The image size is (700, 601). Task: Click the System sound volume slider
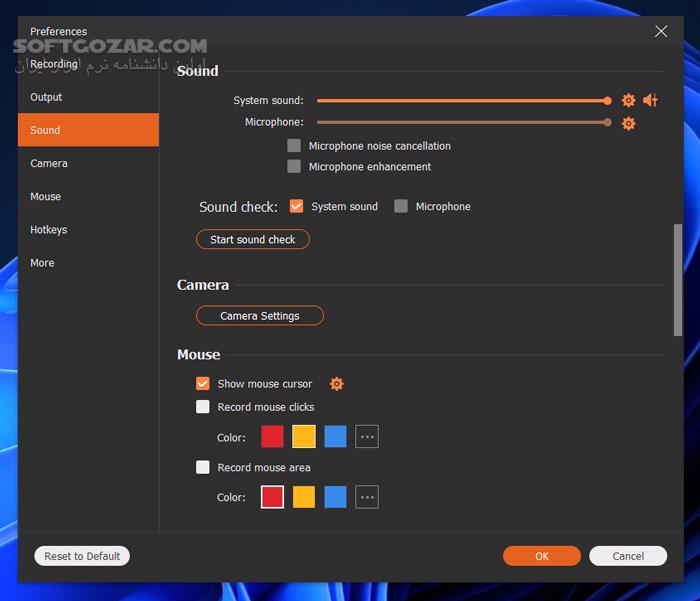tap(462, 100)
